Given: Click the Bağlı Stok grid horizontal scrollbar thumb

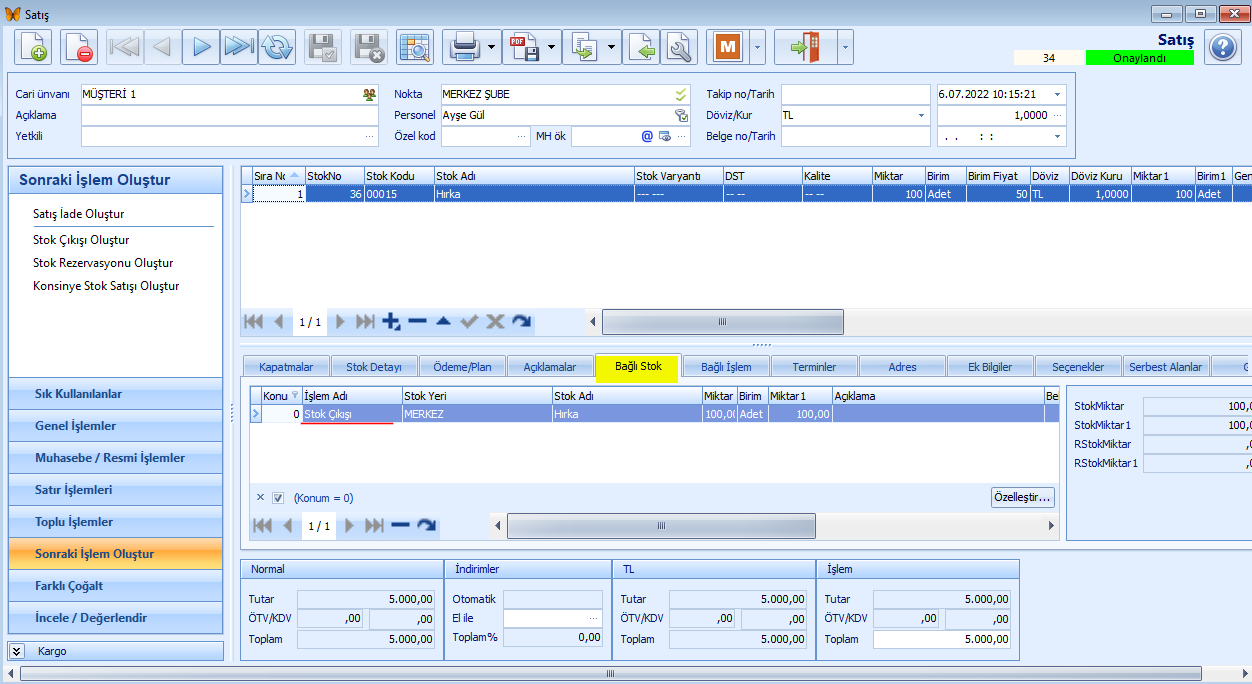Looking at the screenshot, I should [x=661, y=525].
